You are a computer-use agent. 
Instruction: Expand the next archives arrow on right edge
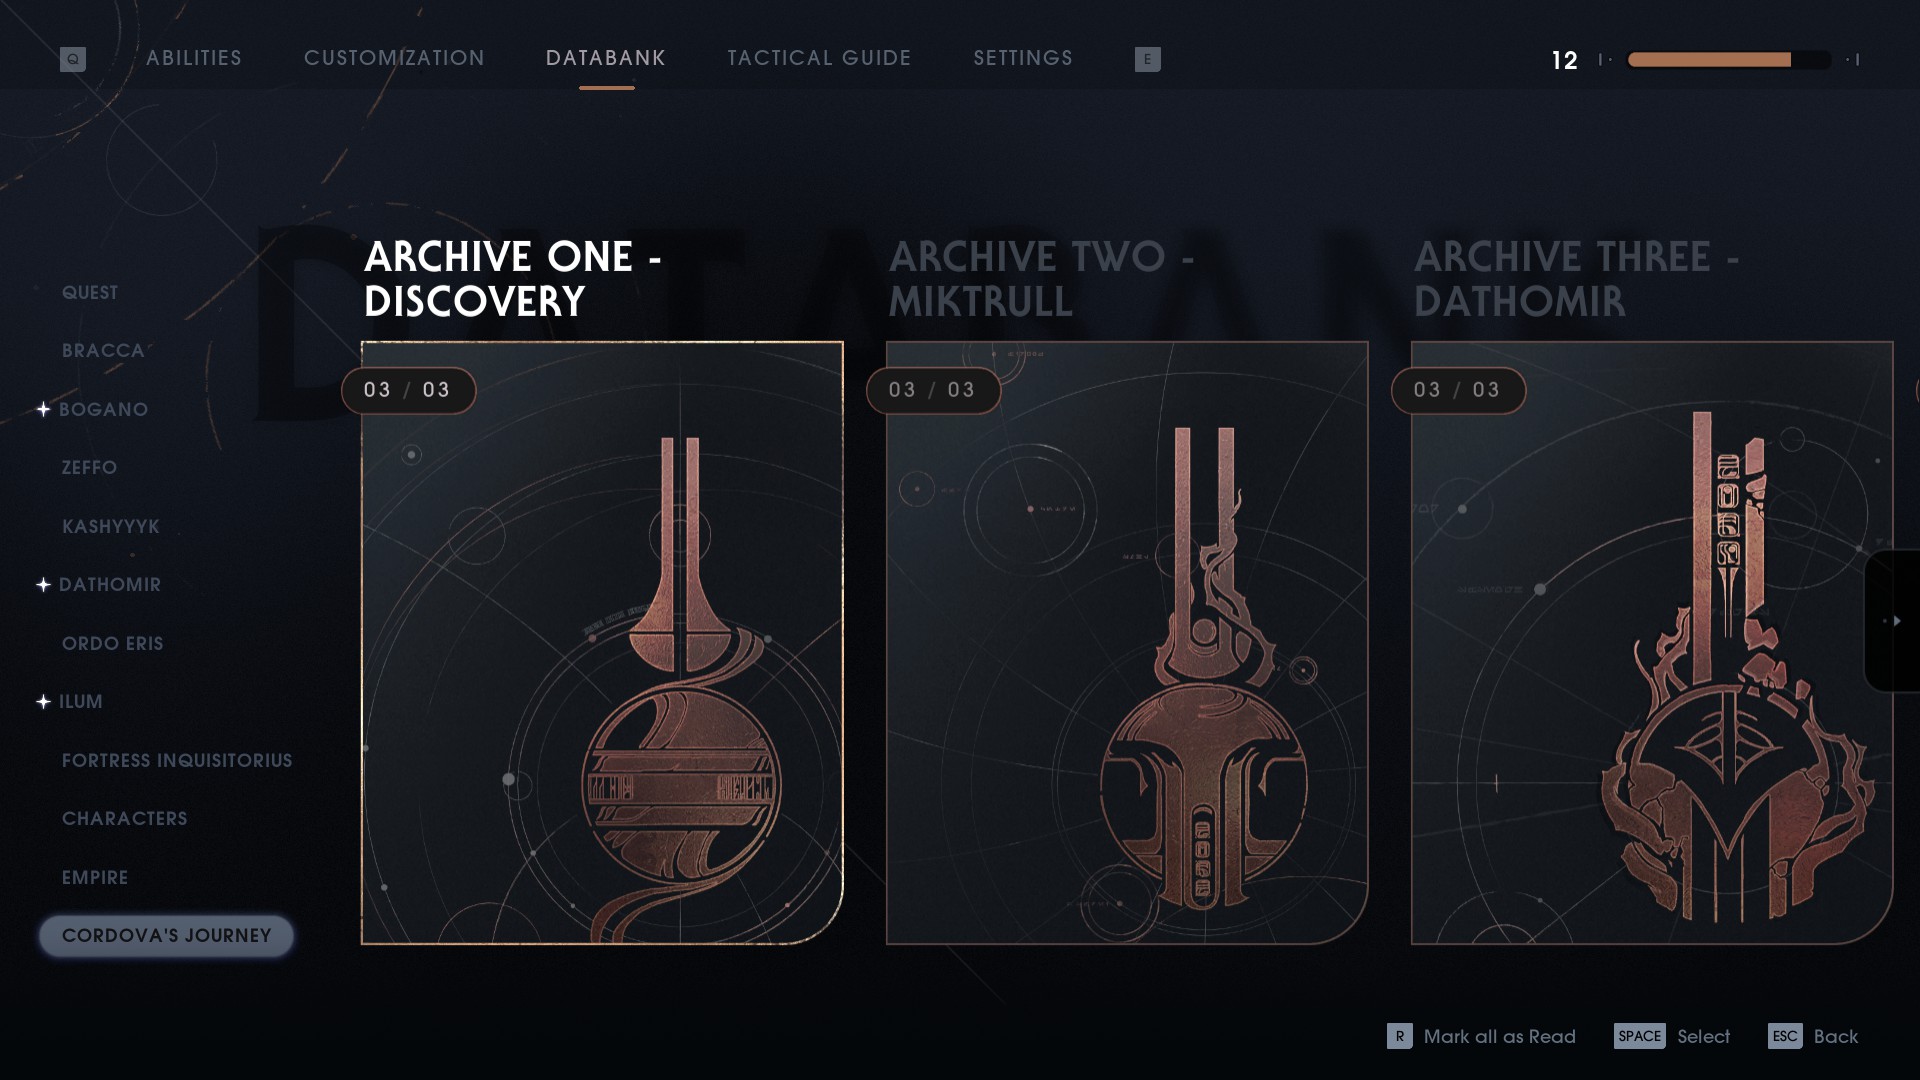click(x=1893, y=621)
